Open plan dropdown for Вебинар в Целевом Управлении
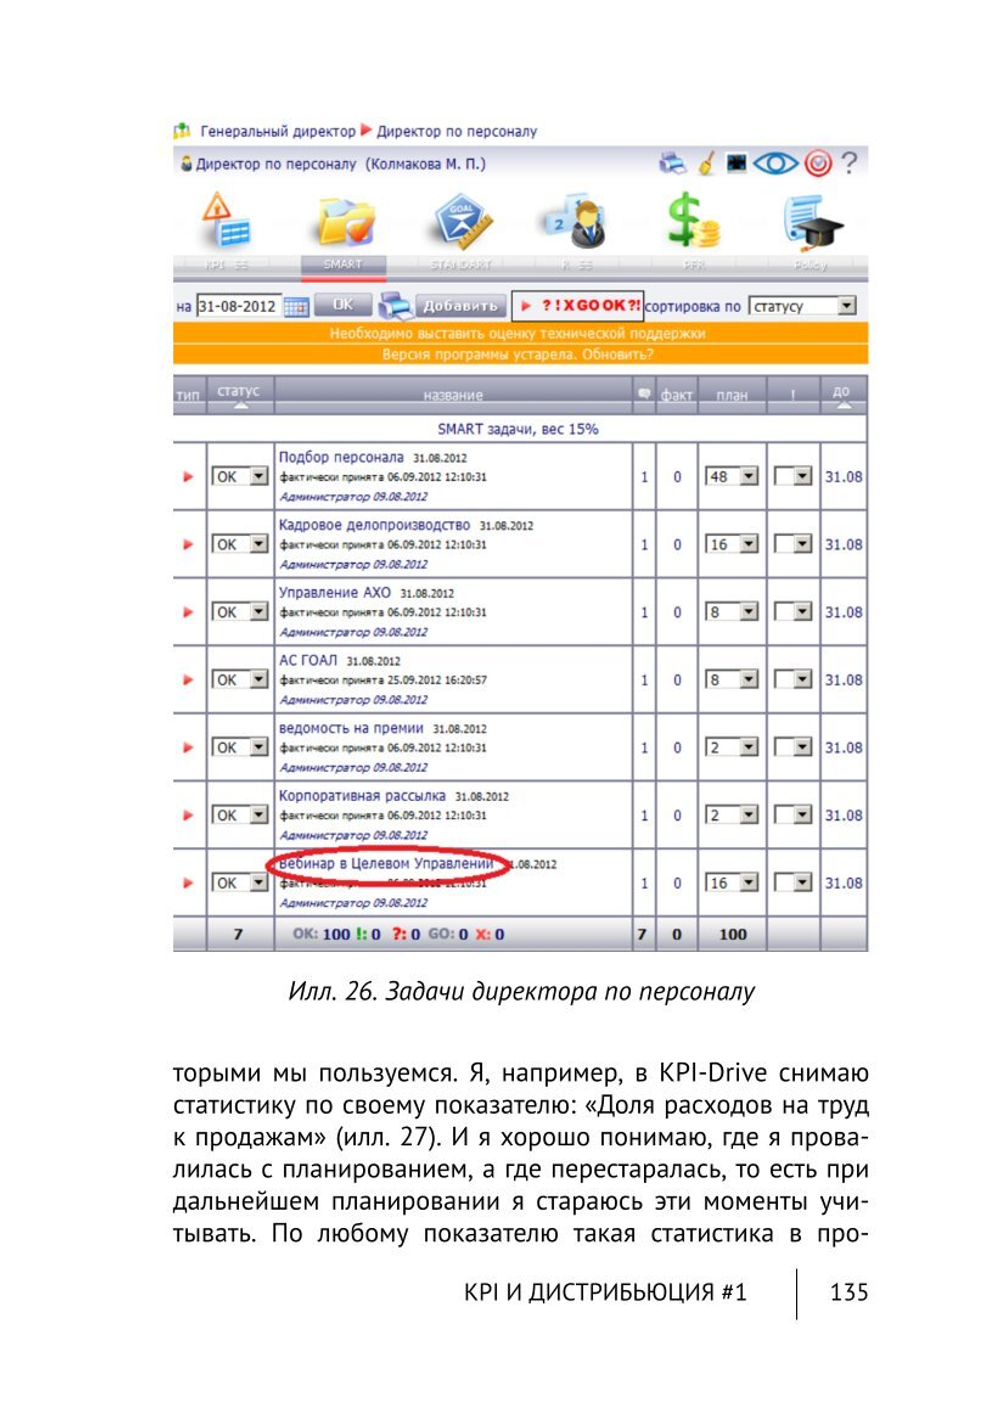1000x1414 pixels. (732, 883)
